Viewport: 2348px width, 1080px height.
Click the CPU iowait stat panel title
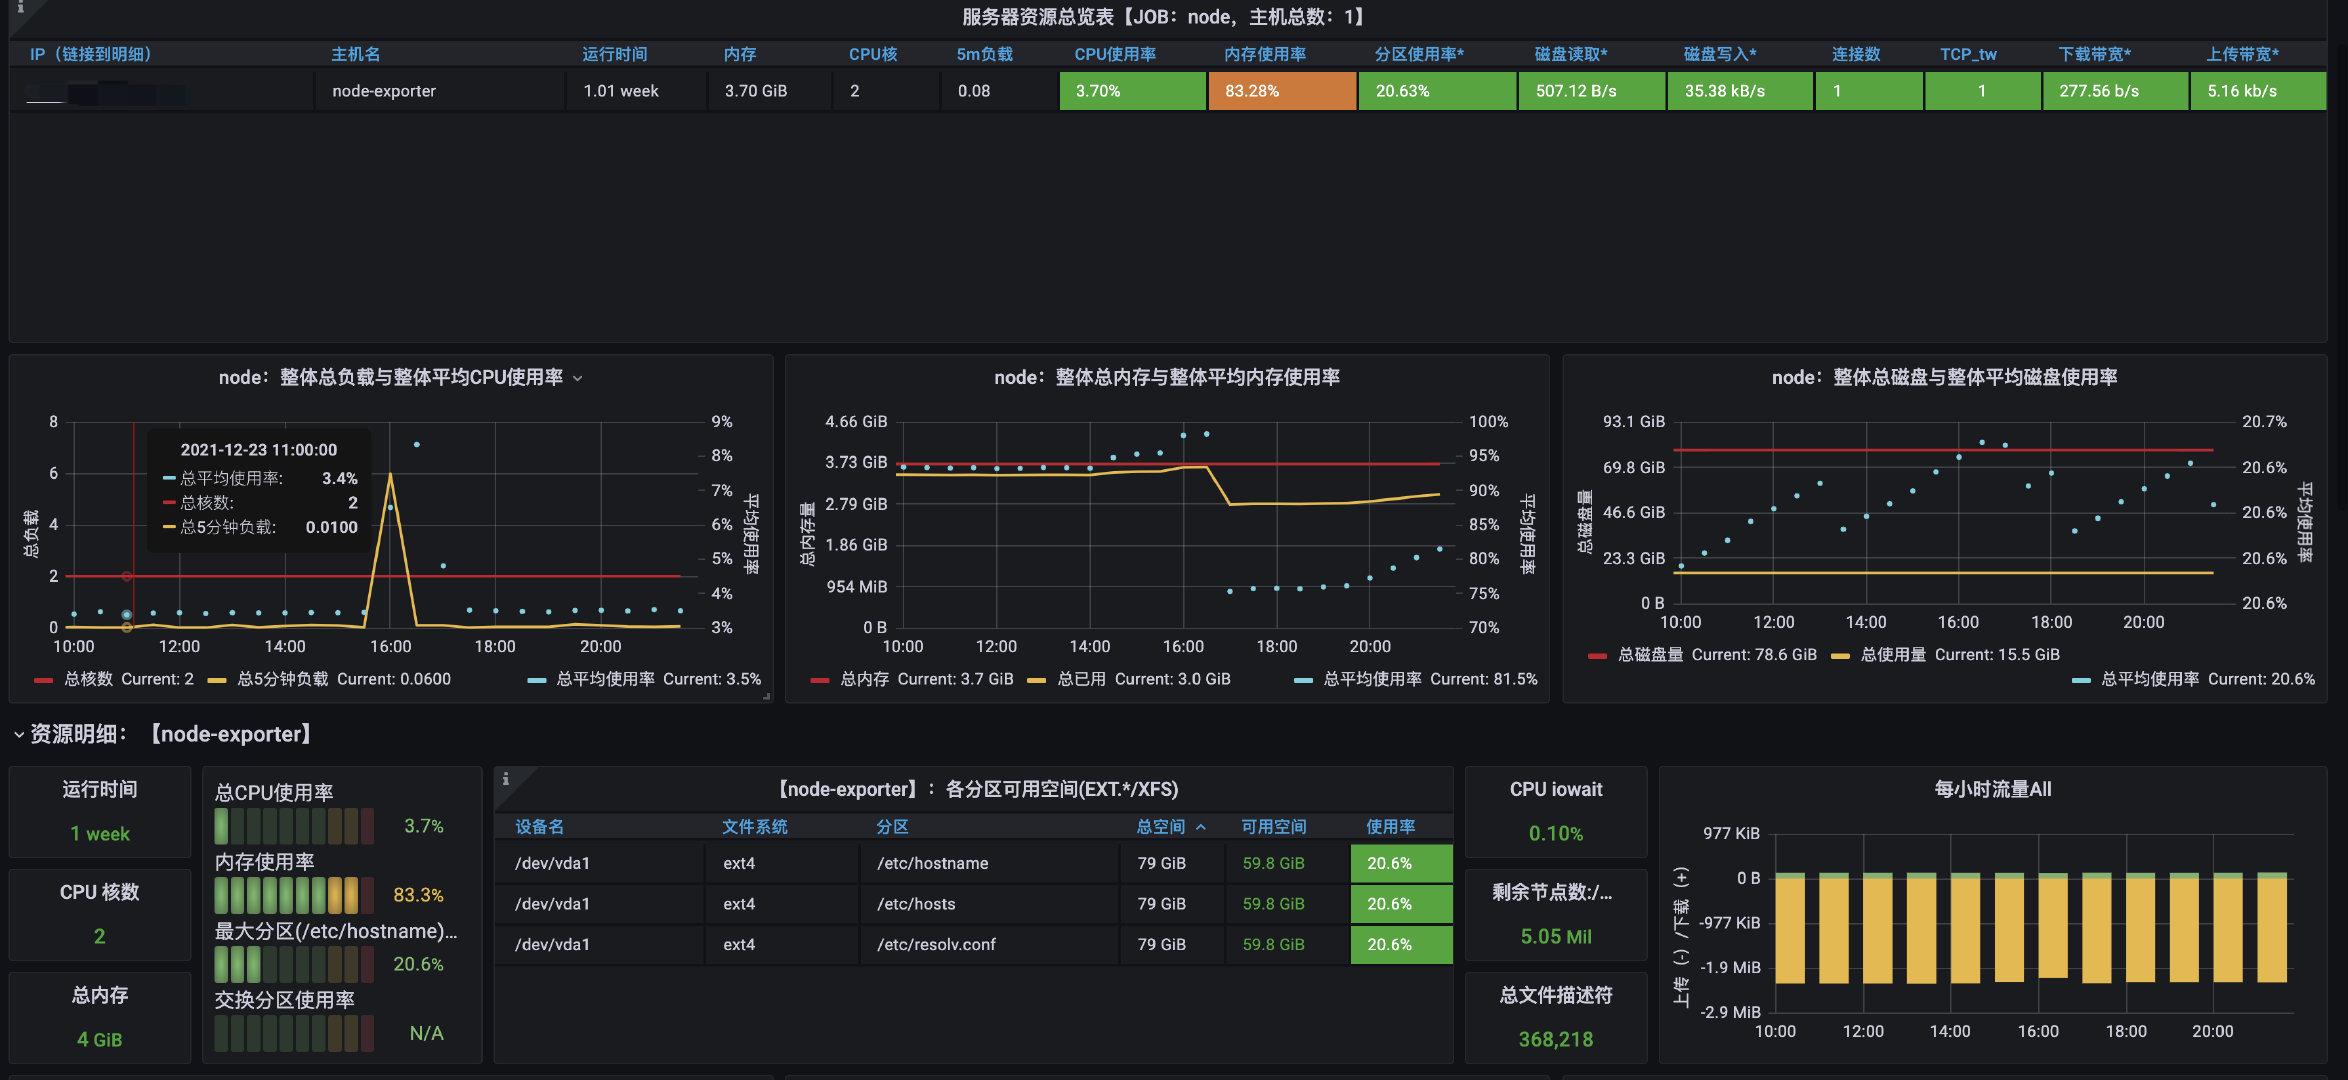1555,789
